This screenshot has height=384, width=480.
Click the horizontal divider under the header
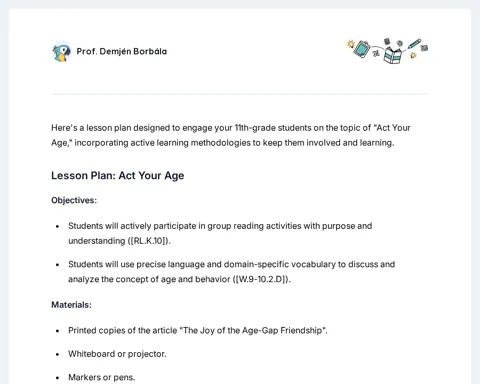click(x=240, y=94)
